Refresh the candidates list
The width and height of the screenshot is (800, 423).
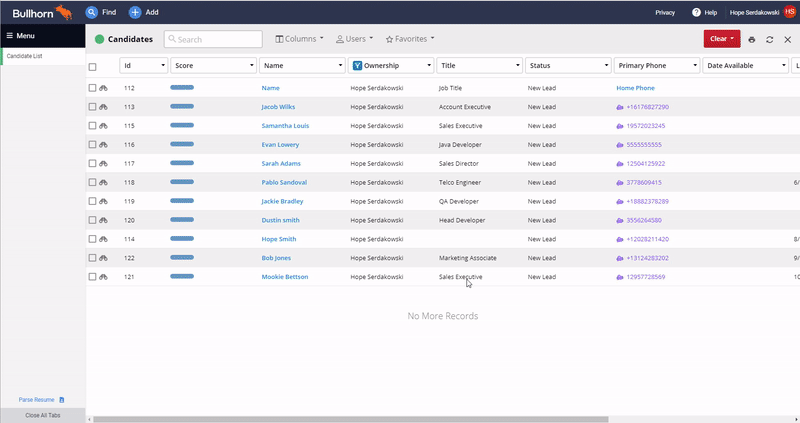tap(769, 39)
